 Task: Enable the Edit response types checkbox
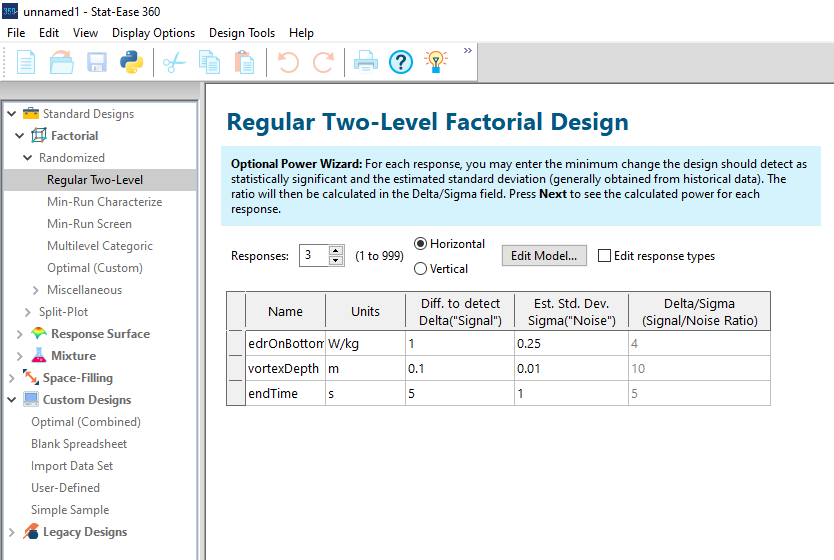(x=604, y=256)
